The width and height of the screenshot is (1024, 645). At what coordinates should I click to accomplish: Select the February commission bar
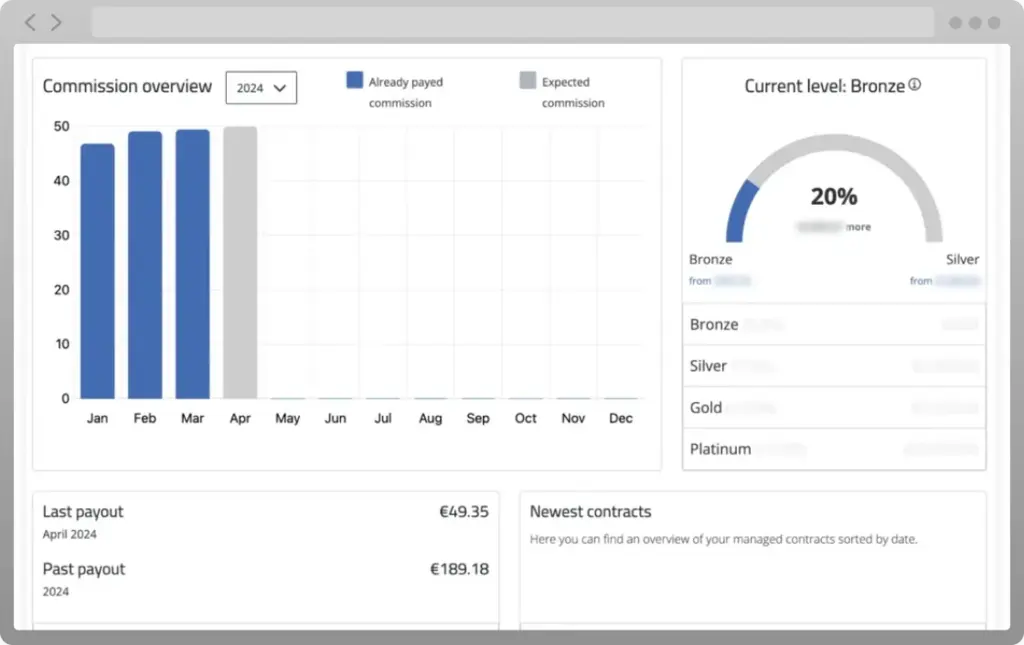(145, 265)
